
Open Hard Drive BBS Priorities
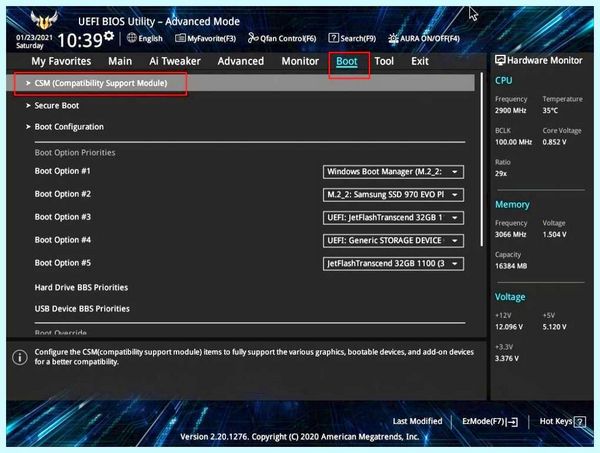pos(81,287)
